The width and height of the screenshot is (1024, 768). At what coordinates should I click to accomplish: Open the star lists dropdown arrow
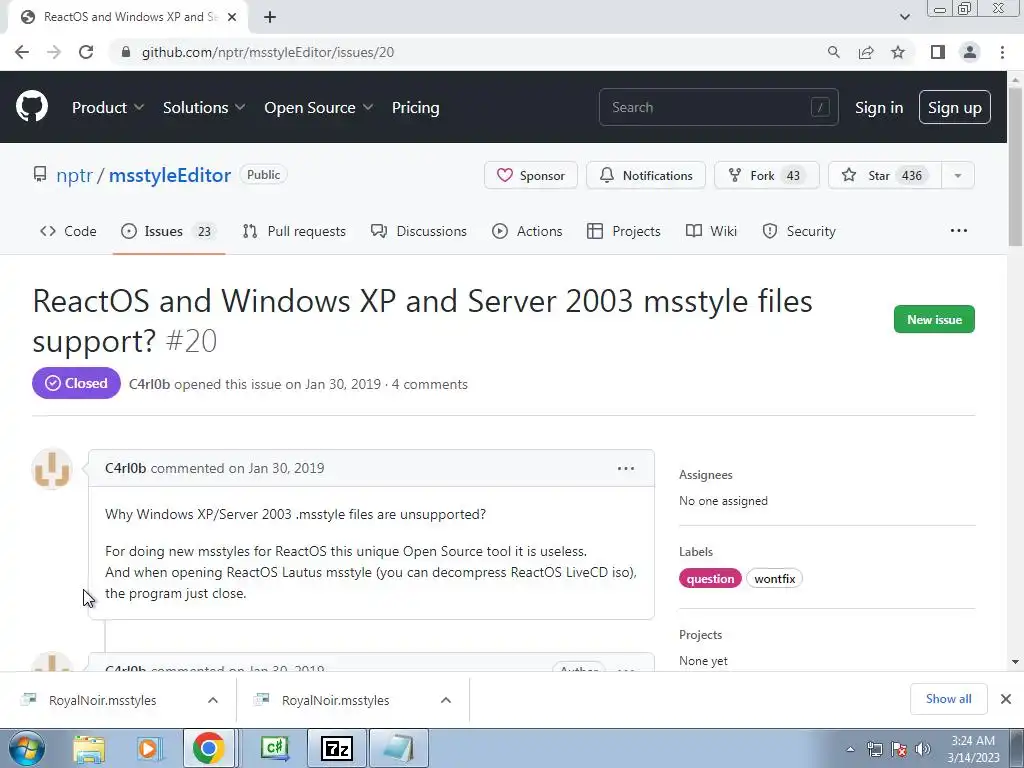click(x=958, y=175)
